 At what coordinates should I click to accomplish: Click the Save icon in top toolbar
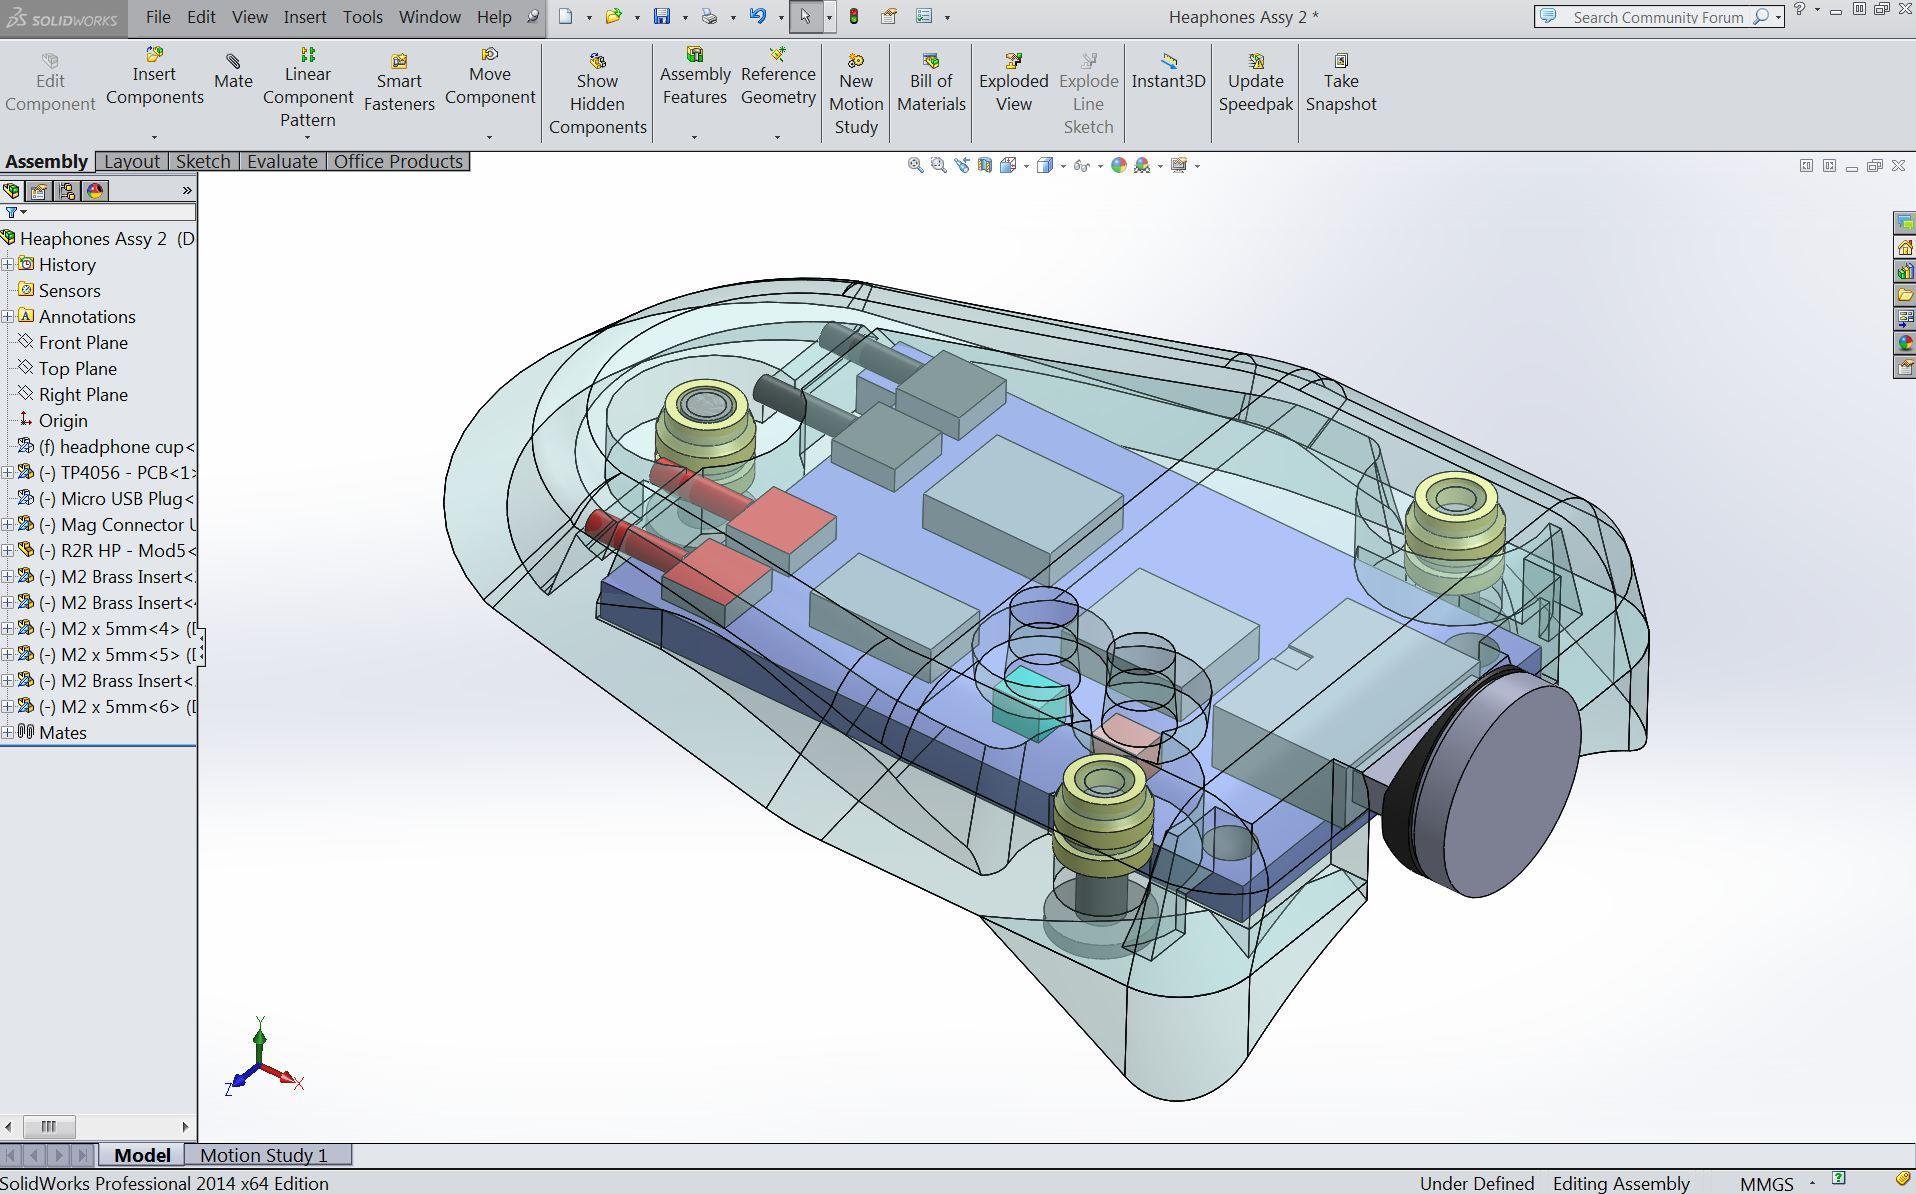tap(661, 16)
